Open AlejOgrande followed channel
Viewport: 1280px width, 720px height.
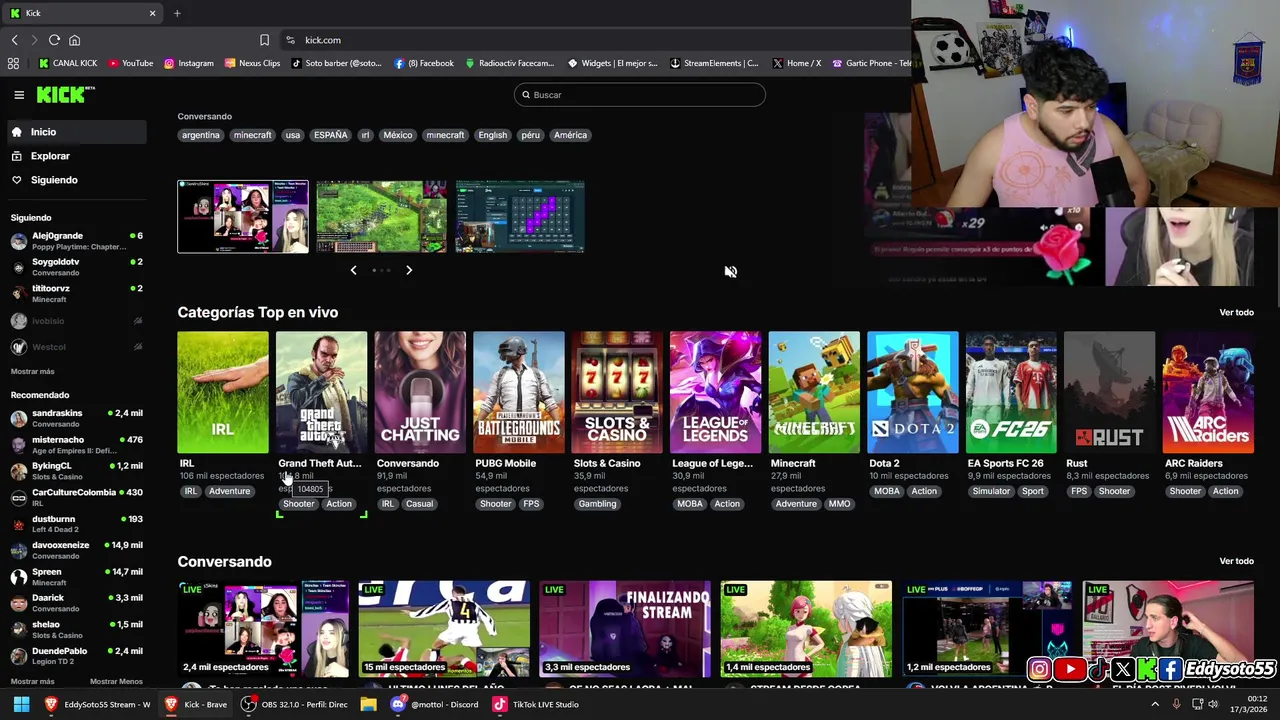point(76,241)
